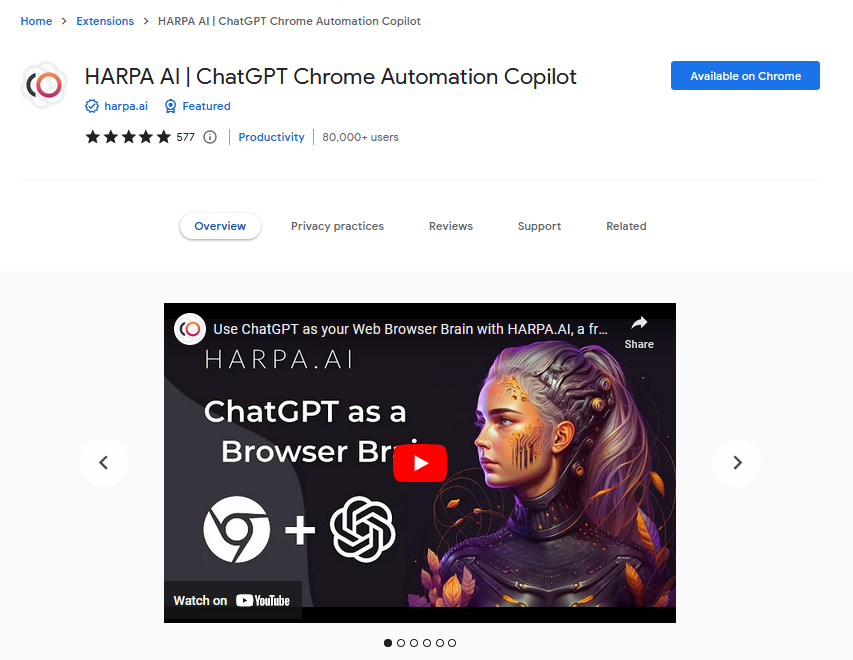
Task: Click the HARPA channel avatar in video header
Action: pos(190,329)
